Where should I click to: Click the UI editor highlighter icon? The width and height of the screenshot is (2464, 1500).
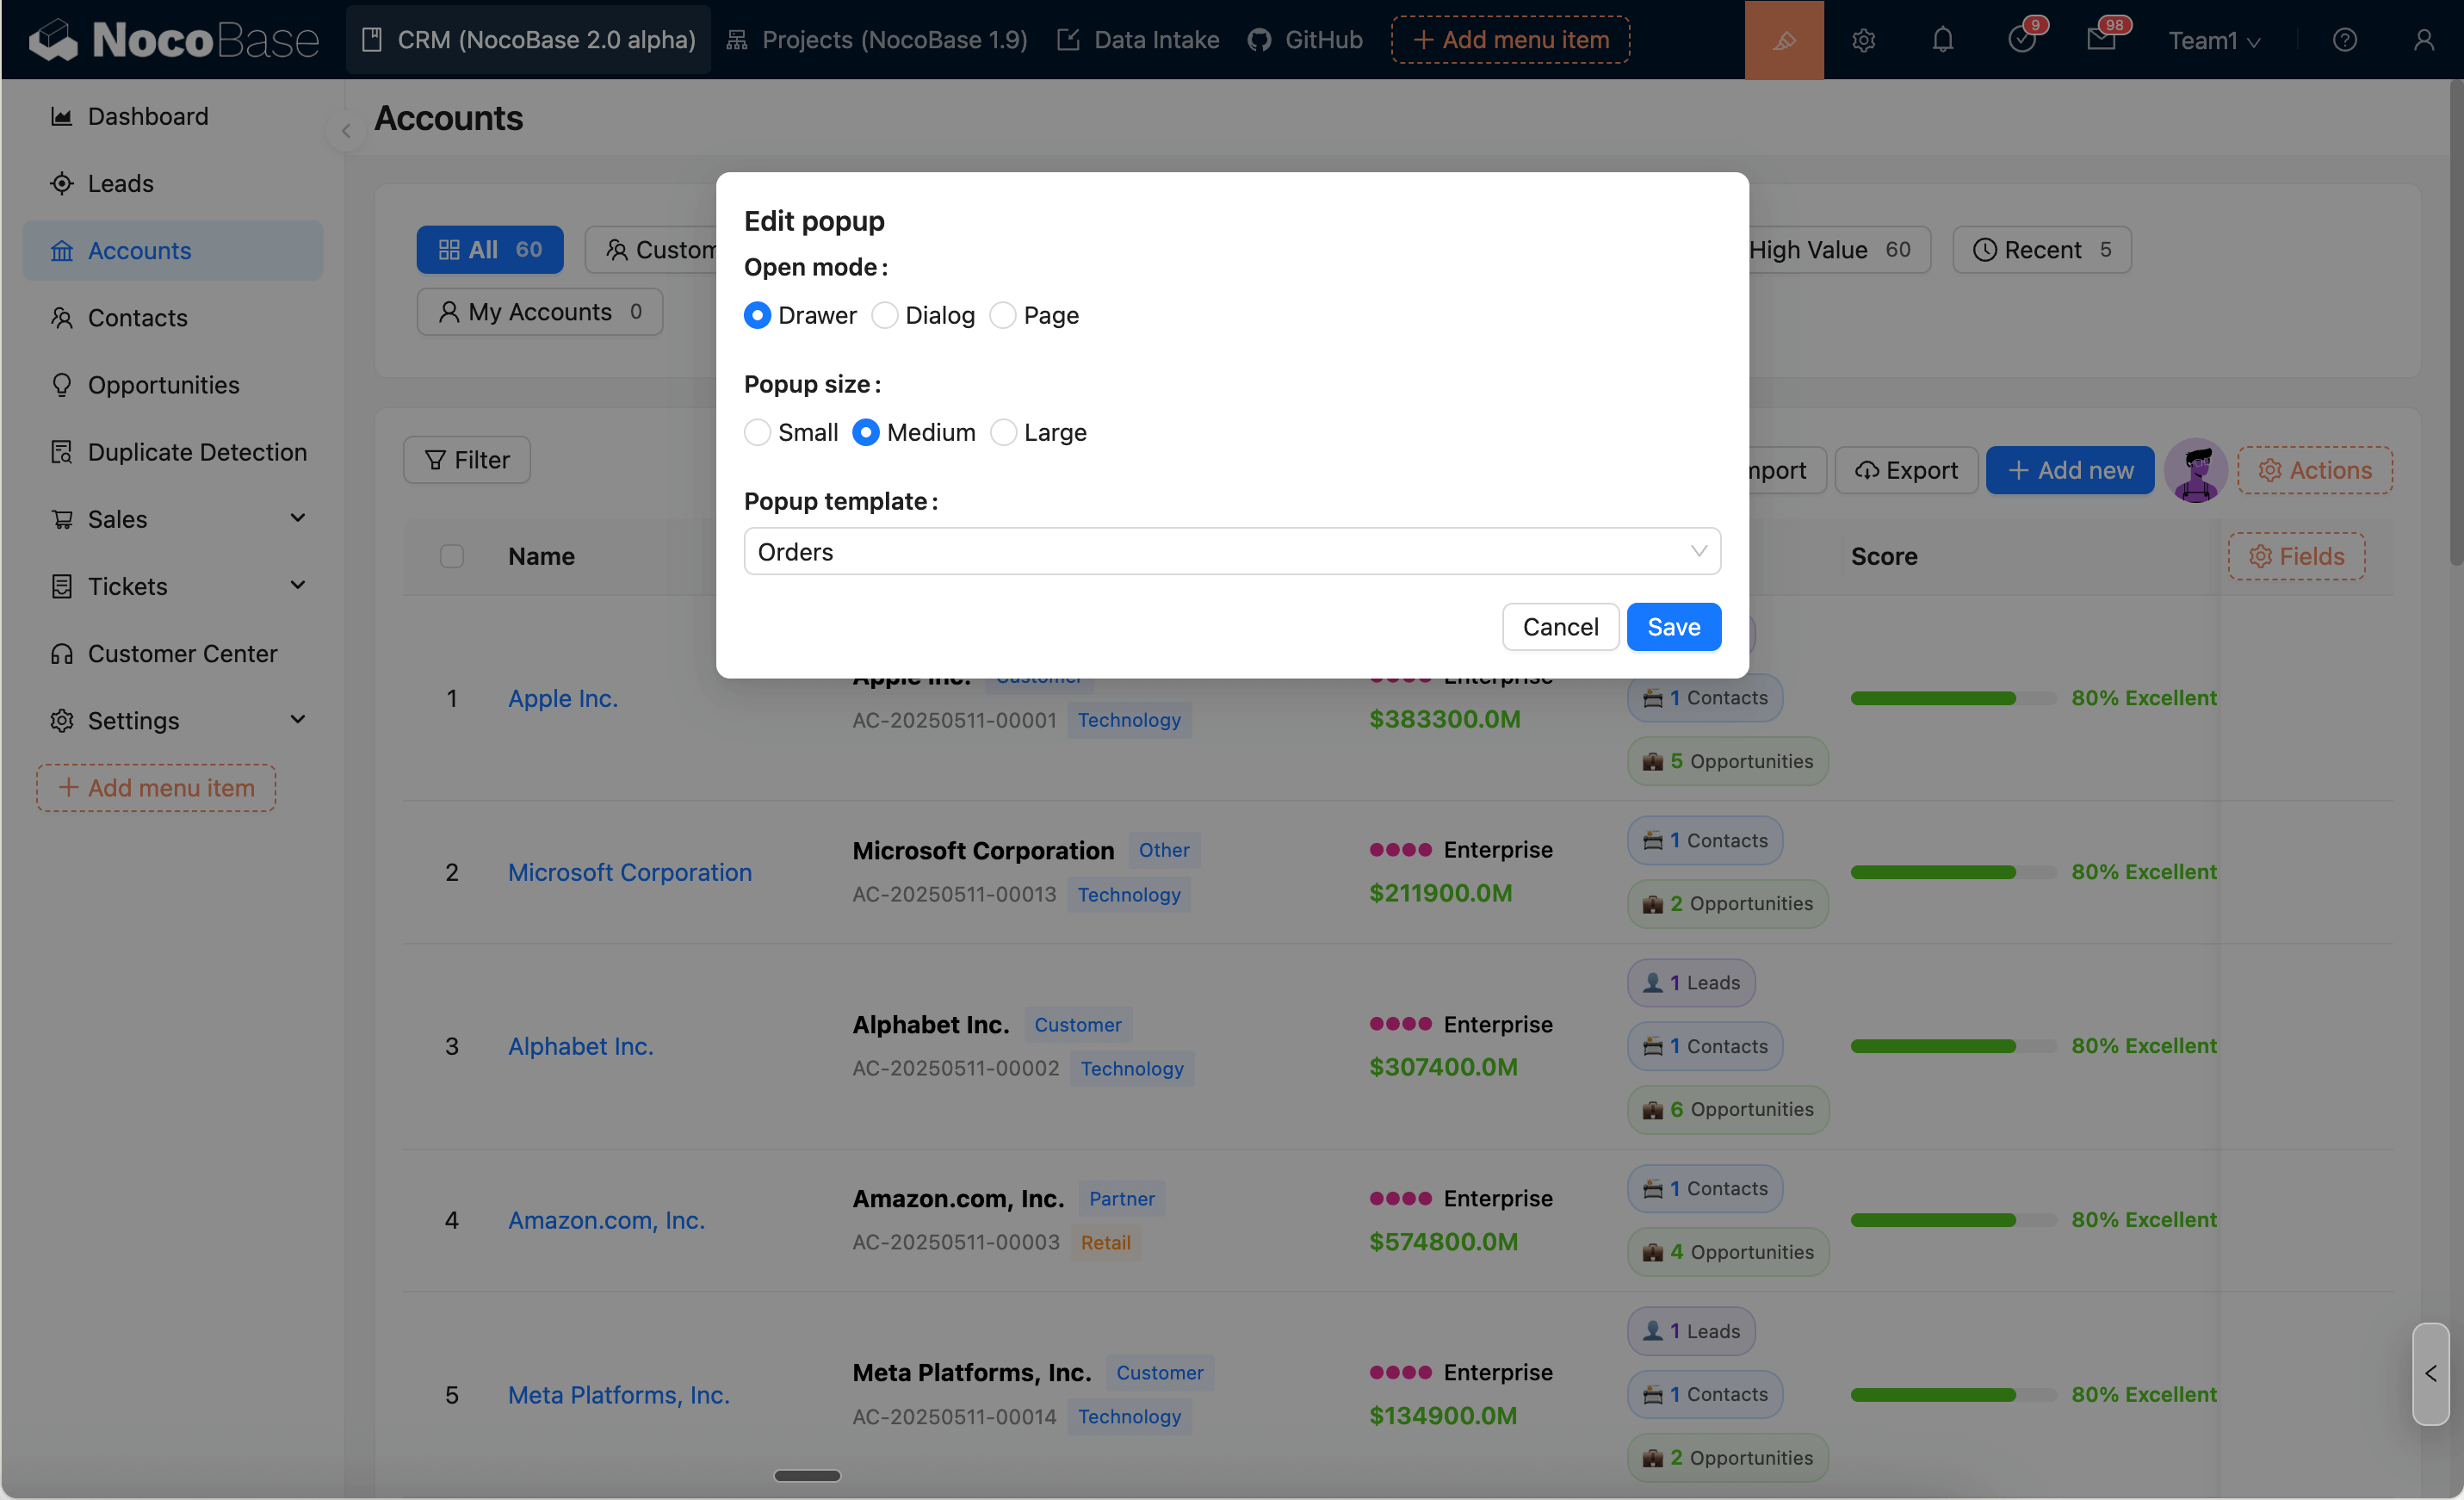1783,40
